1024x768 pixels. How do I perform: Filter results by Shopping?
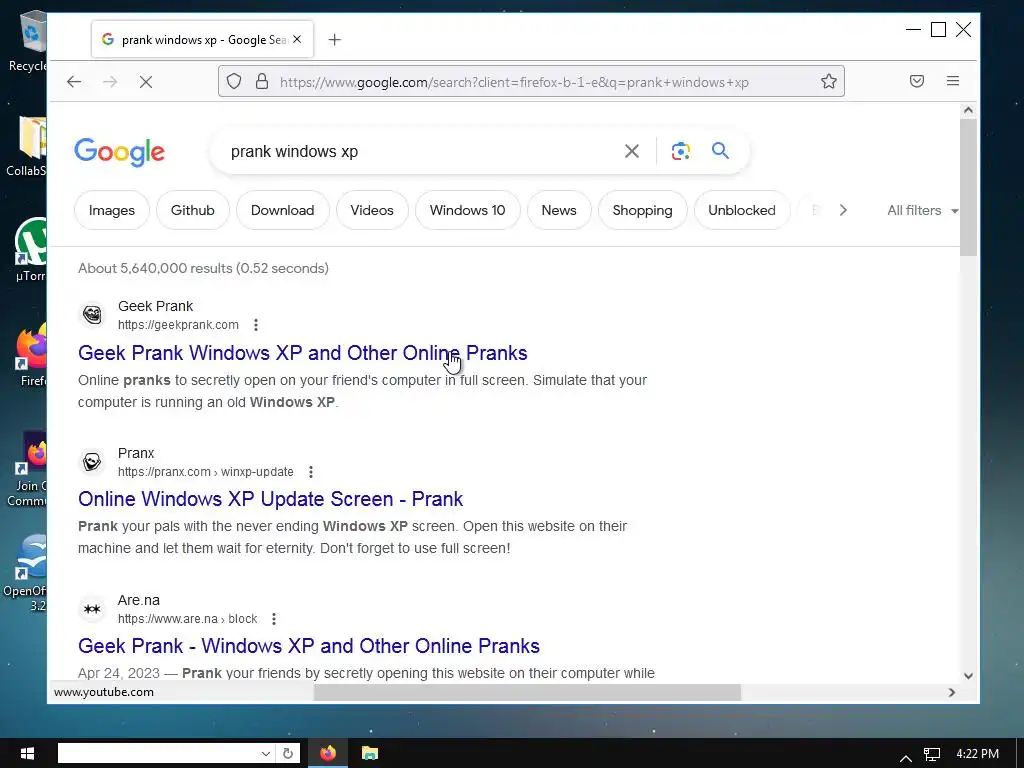click(x=643, y=210)
